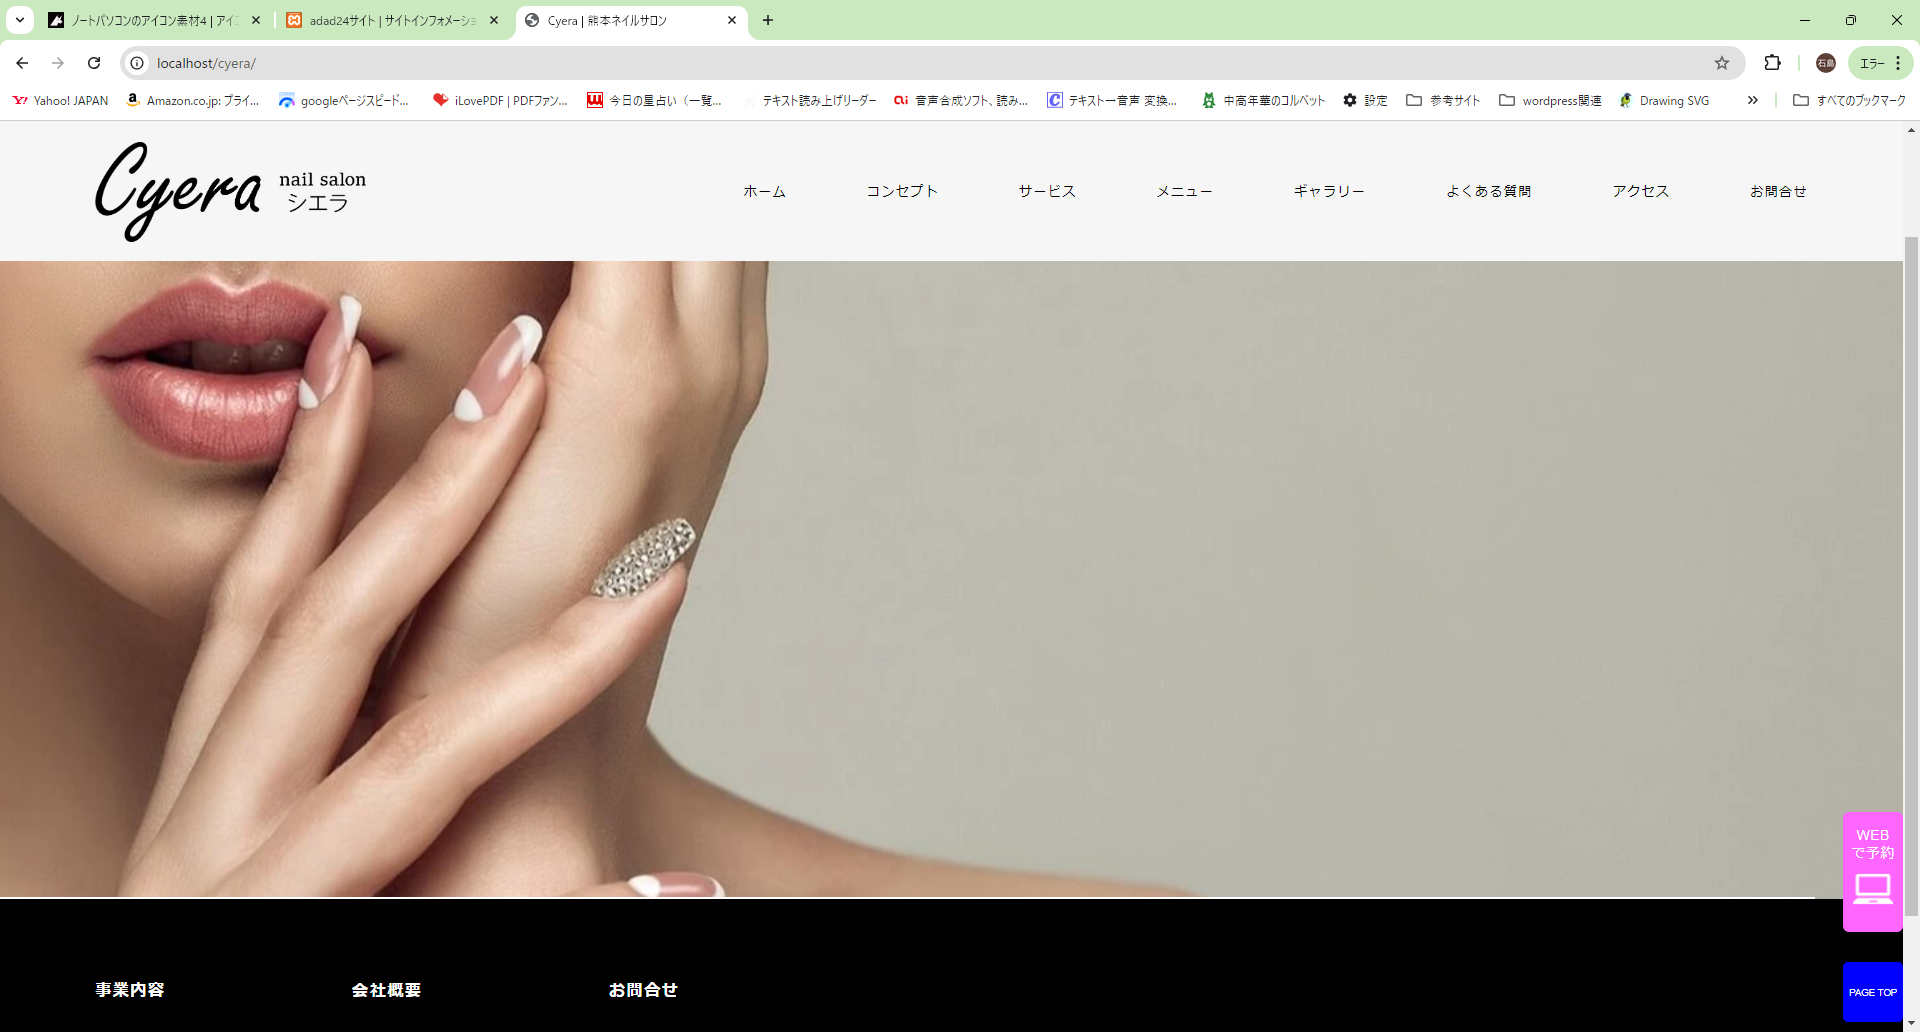
Task: Expand the tab search dropdown arrow
Action: 20,20
